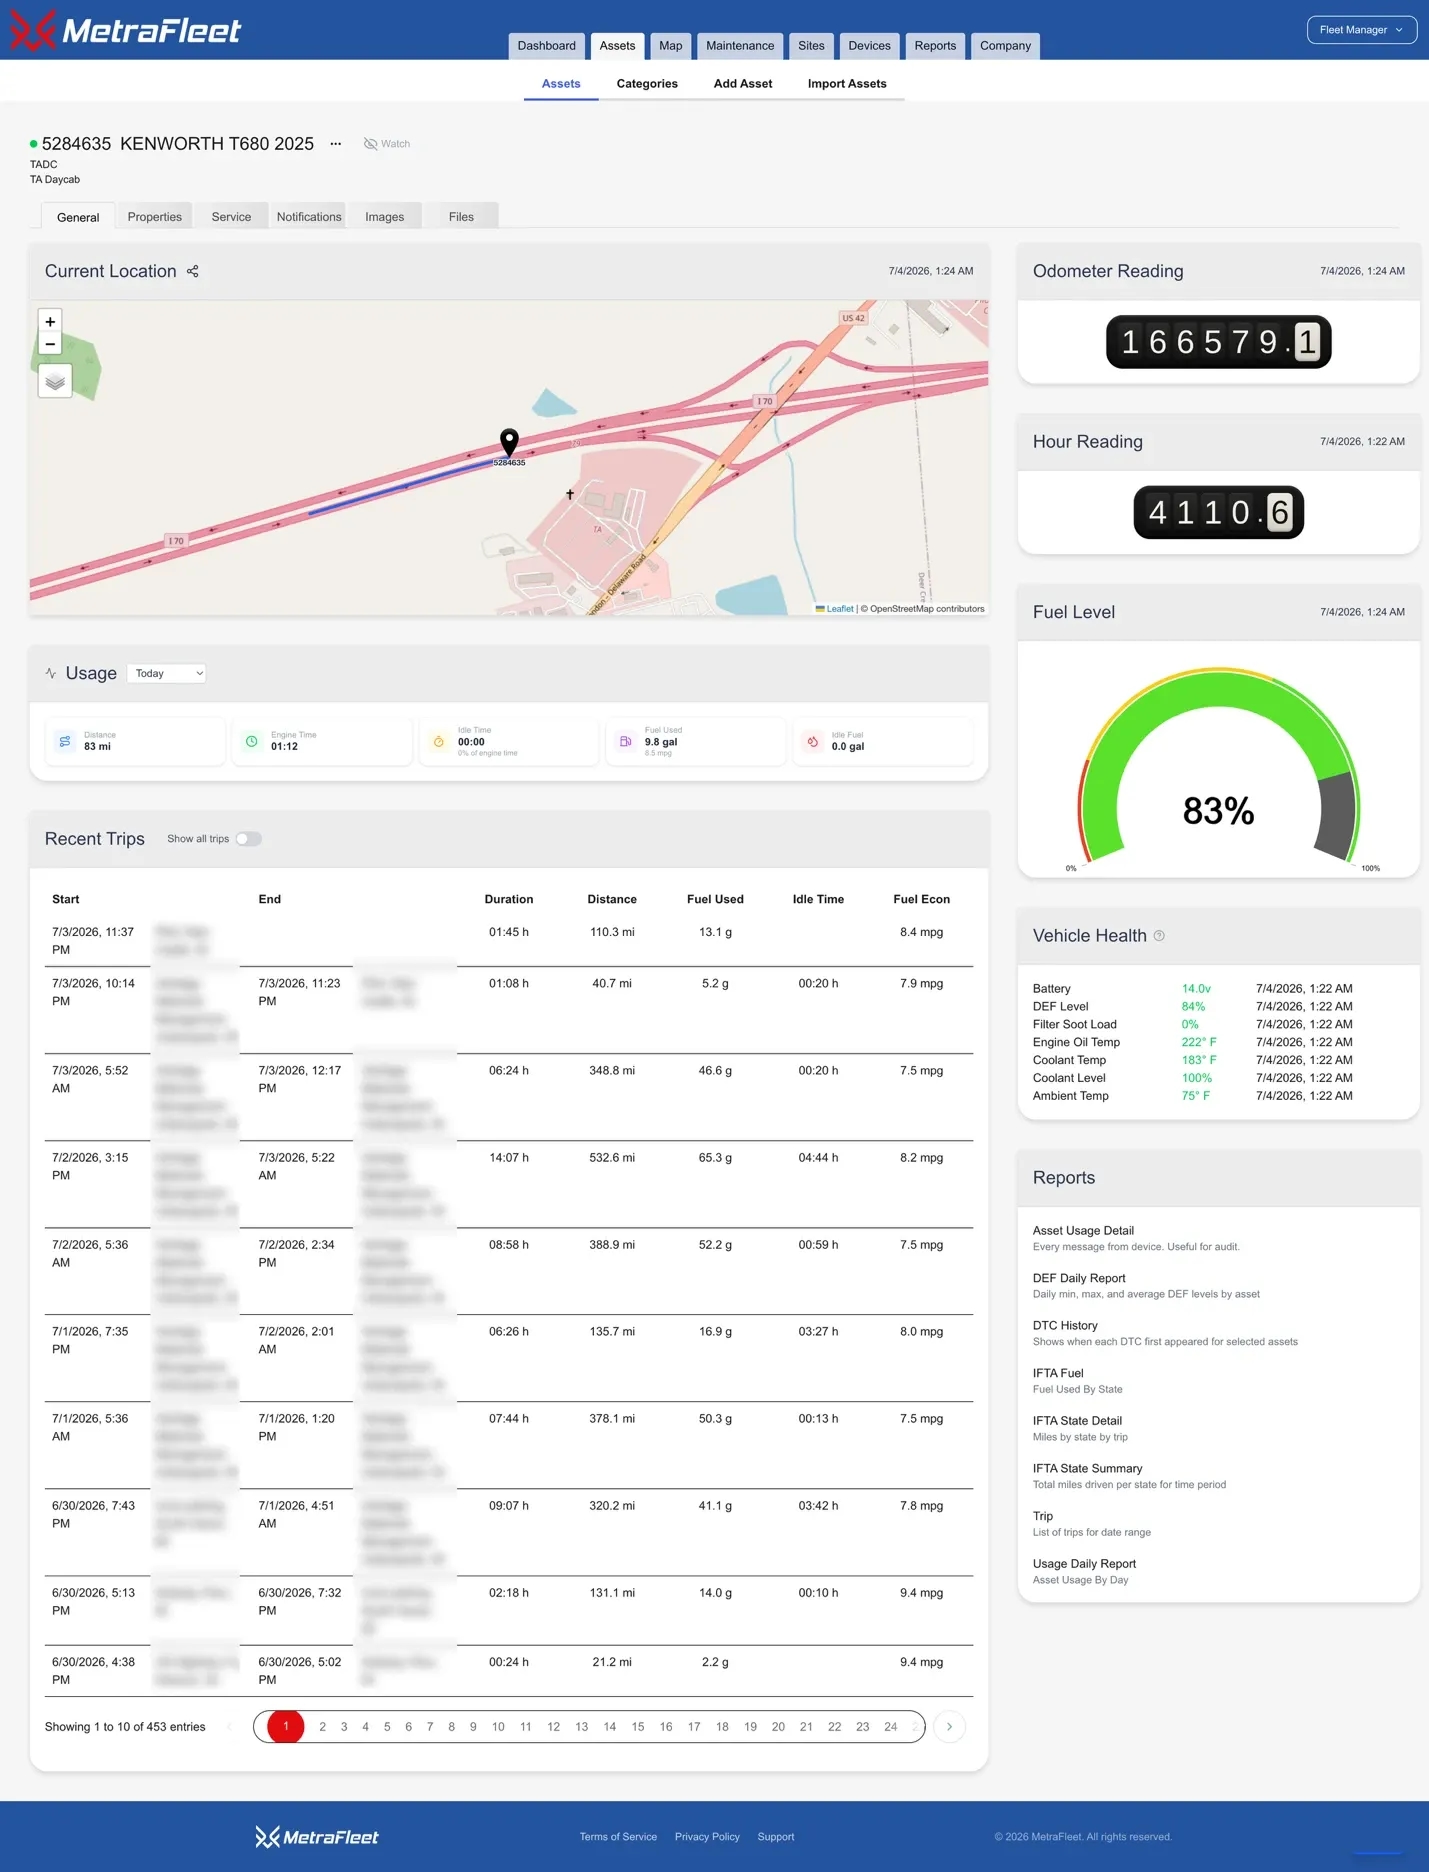Go to next page of trips
This screenshot has width=1429, height=1872.
click(949, 1726)
